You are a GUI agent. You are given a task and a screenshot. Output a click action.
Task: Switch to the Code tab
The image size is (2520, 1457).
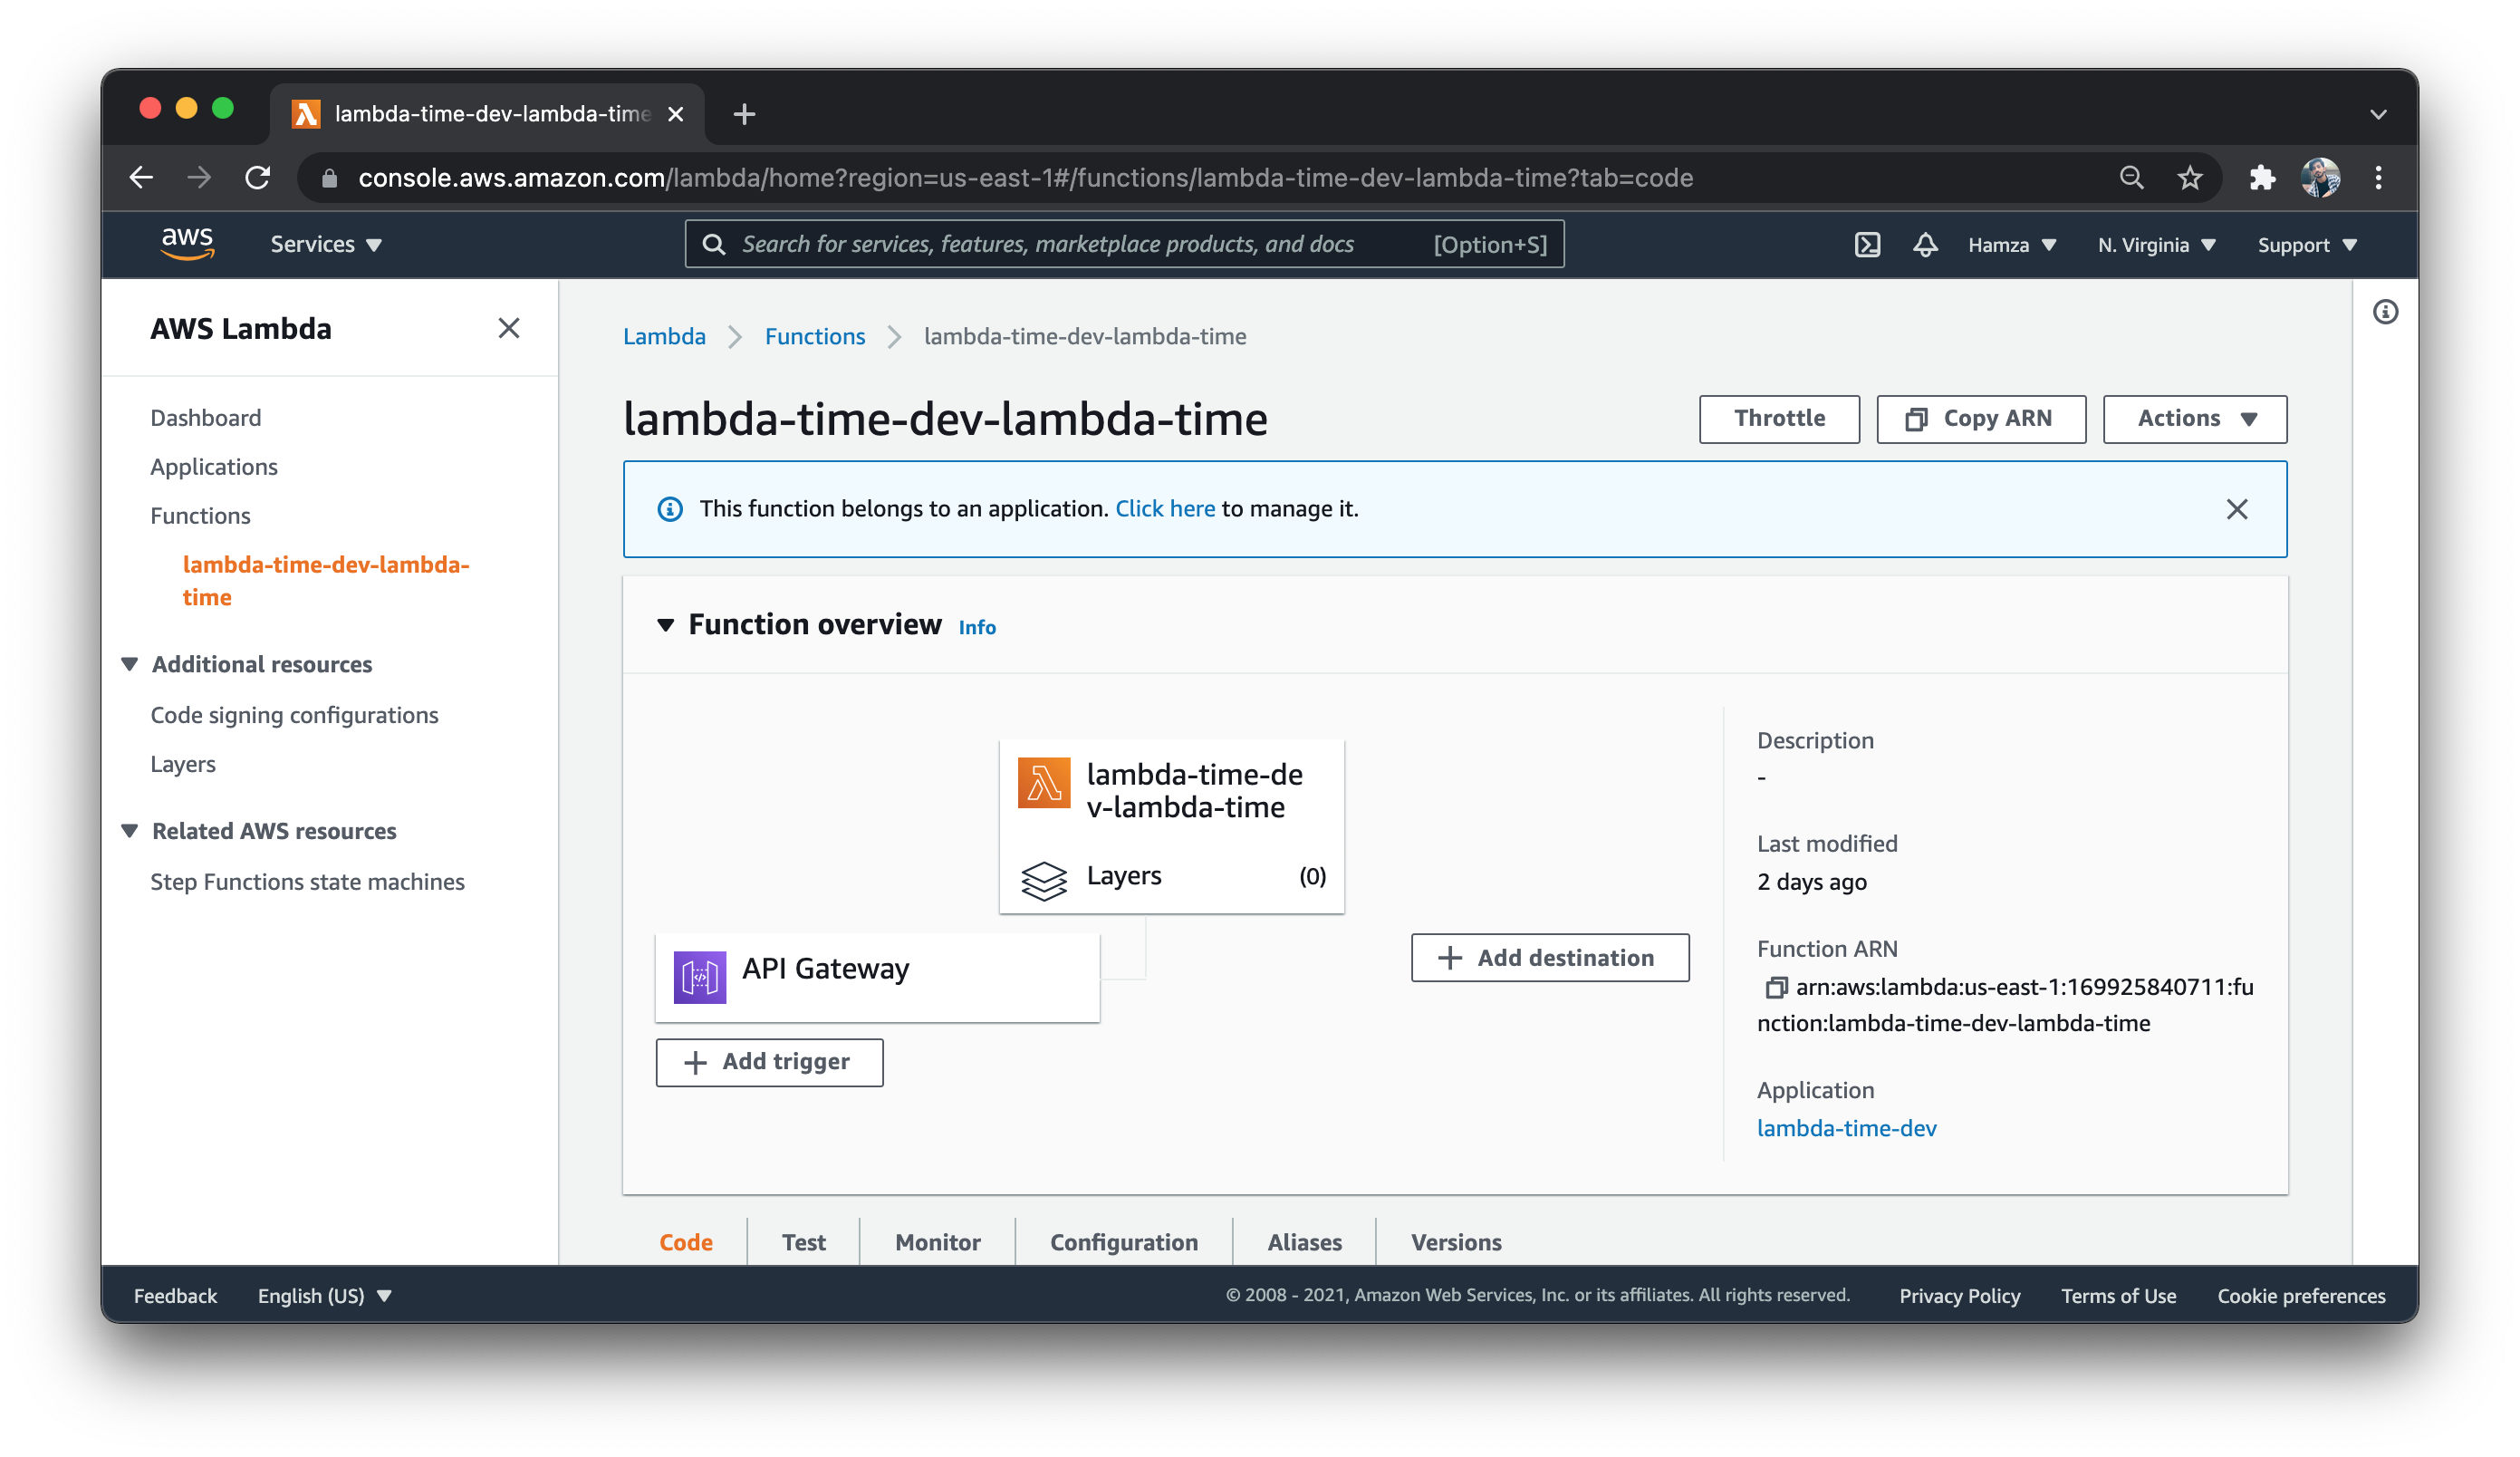(686, 1242)
